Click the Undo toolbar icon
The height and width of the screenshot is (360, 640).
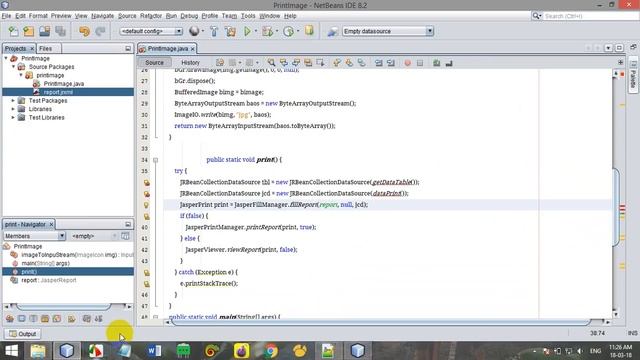84,31
